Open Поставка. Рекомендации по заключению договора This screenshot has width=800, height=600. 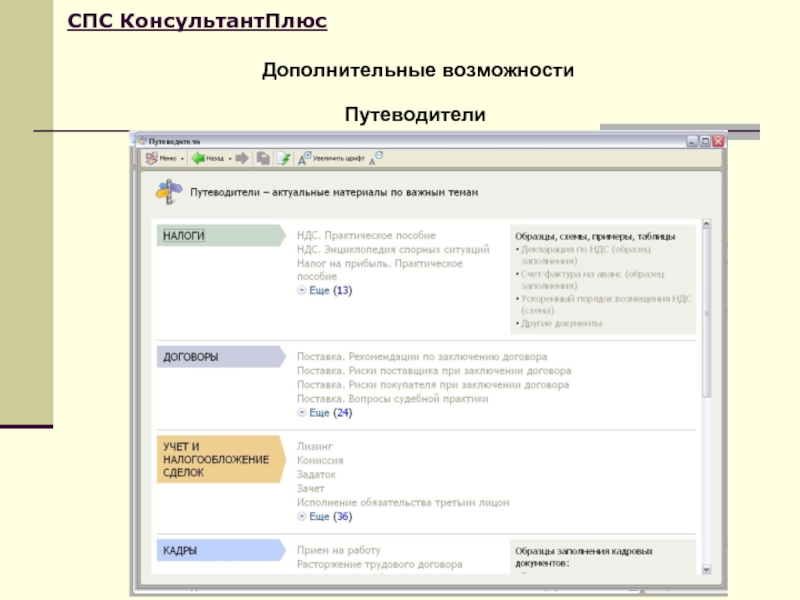(422, 356)
